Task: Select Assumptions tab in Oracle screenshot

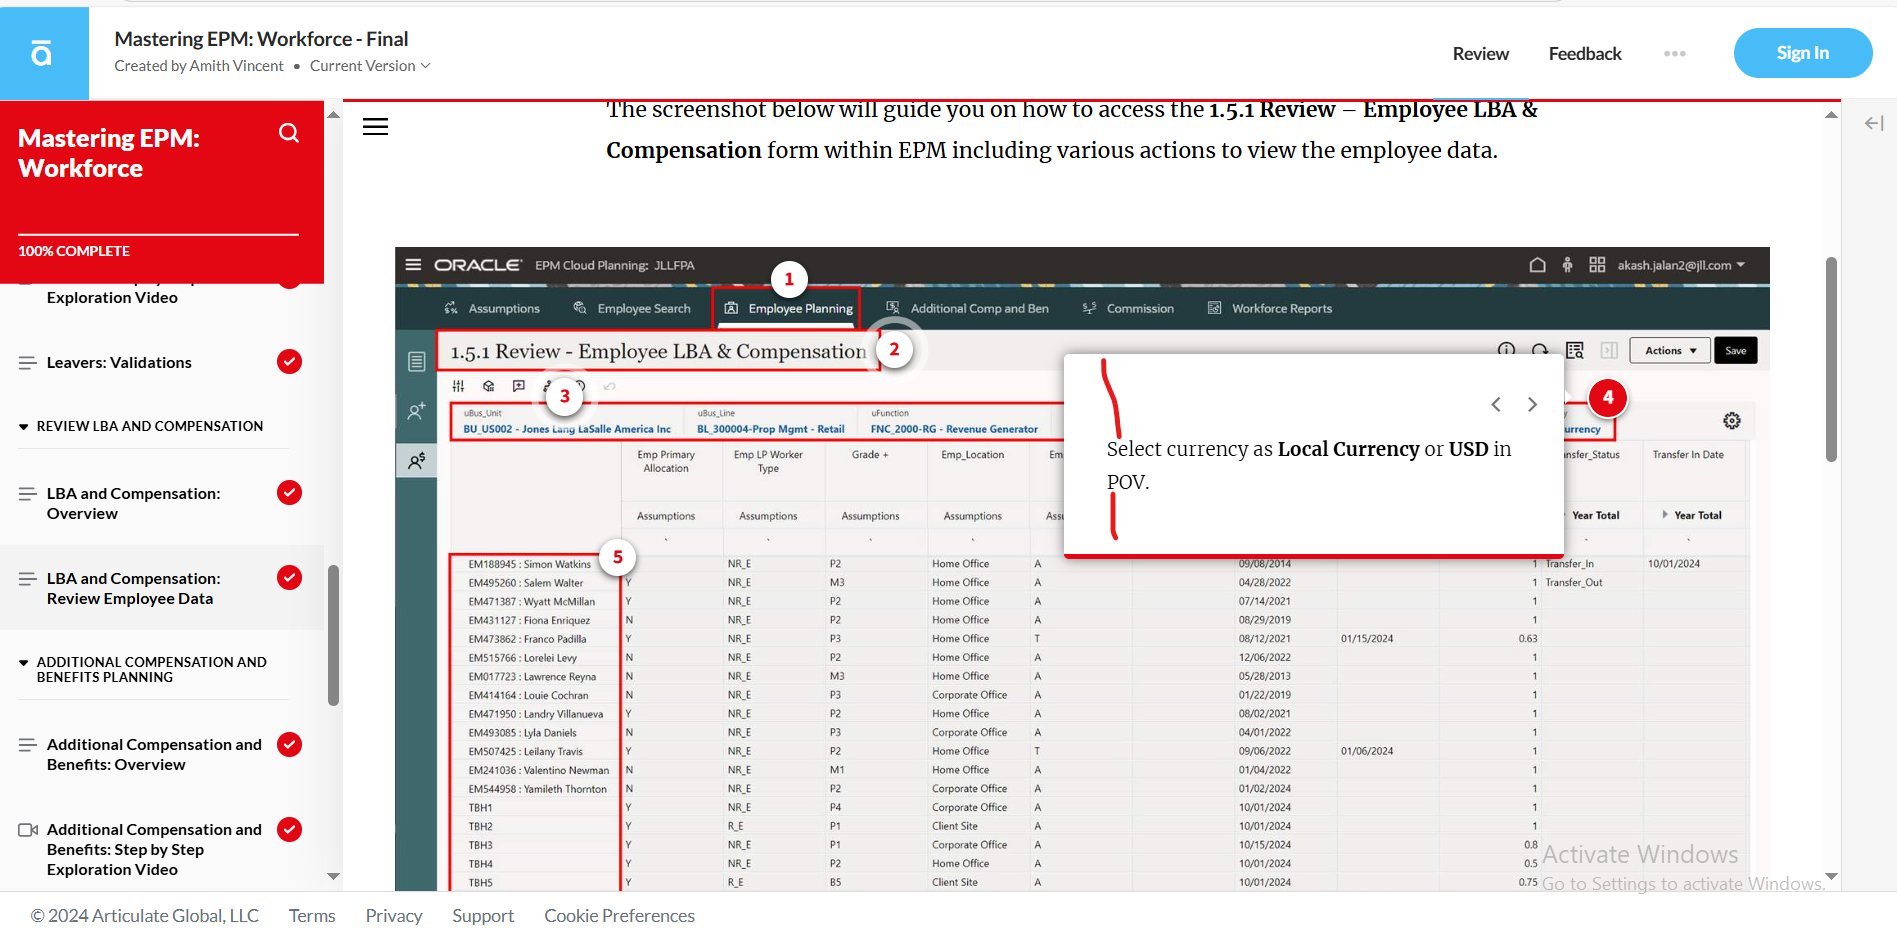Action: [x=492, y=309]
